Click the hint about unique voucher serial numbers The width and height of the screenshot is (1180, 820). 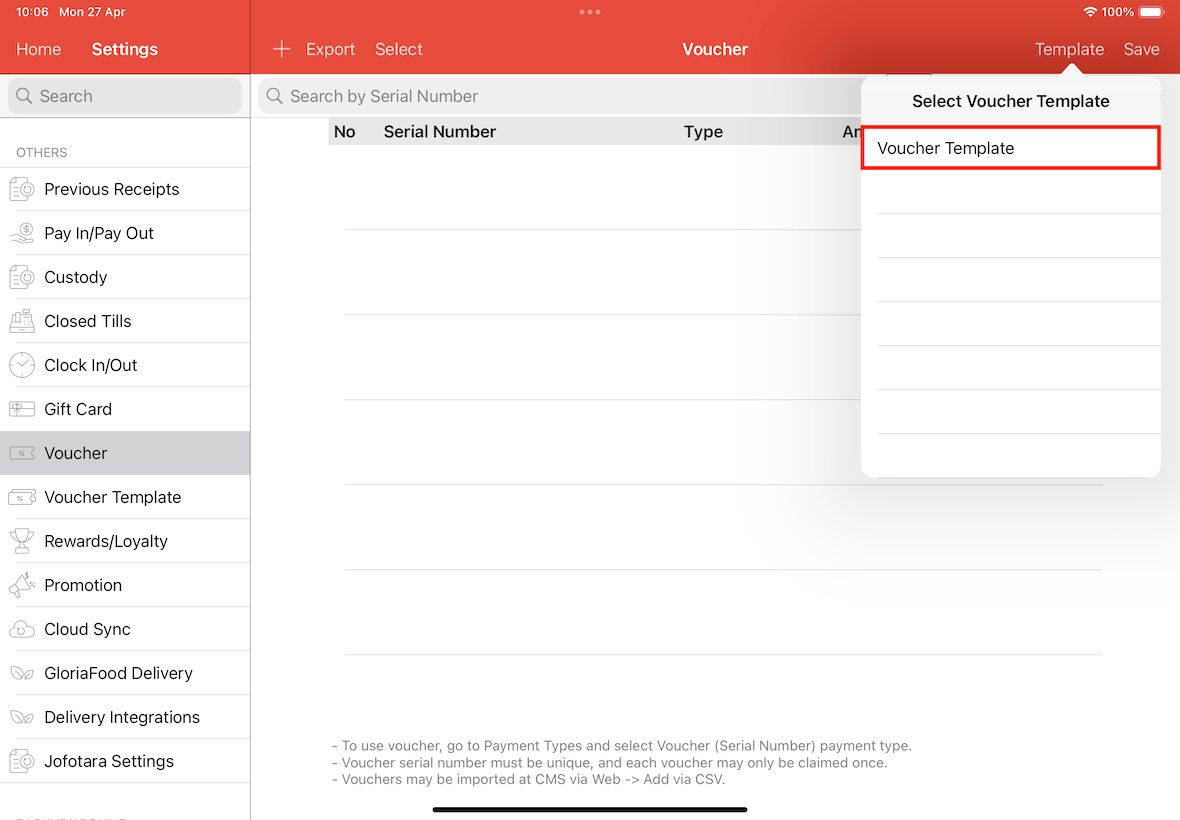(610, 763)
